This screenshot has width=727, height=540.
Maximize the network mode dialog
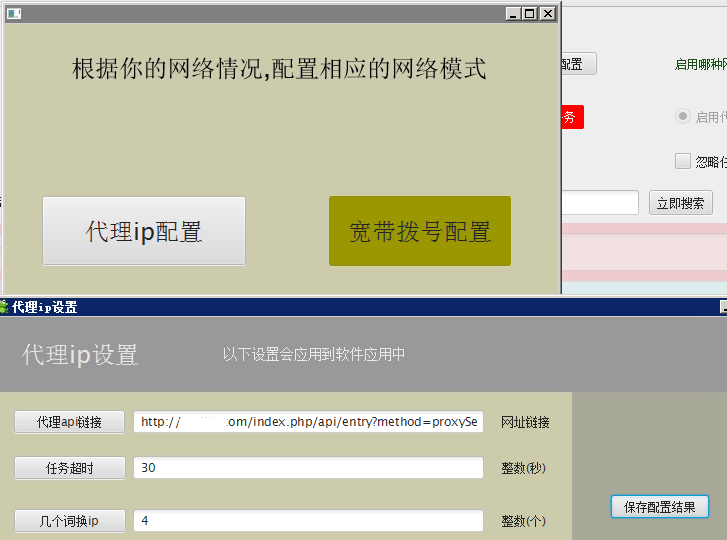530,14
